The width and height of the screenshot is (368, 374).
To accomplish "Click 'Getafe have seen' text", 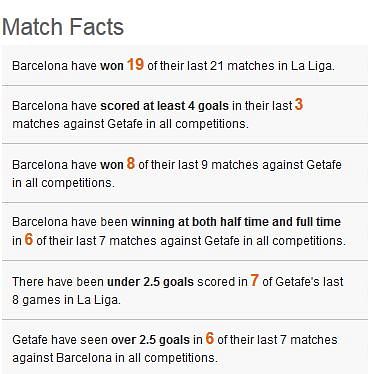I will click(x=60, y=340).
